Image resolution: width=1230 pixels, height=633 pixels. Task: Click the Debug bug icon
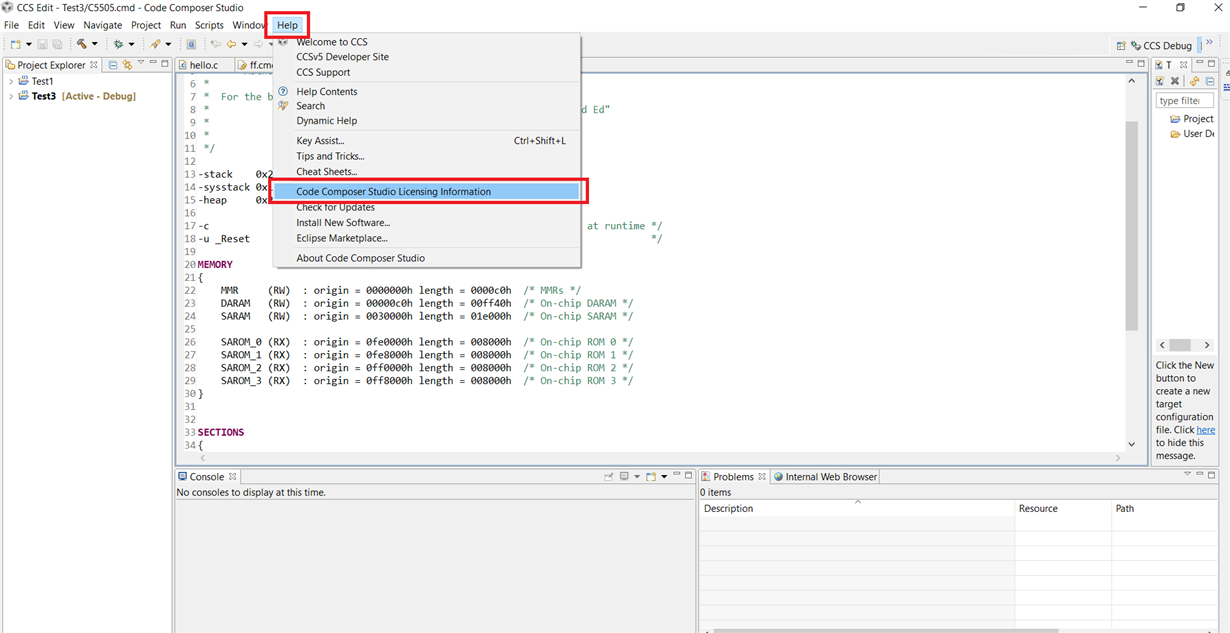(118, 44)
